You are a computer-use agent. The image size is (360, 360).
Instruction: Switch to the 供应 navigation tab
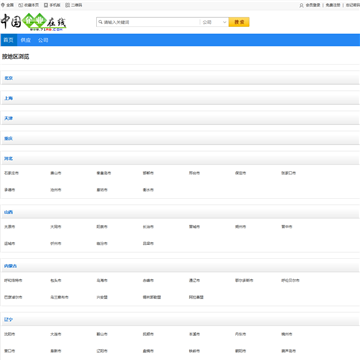26,40
